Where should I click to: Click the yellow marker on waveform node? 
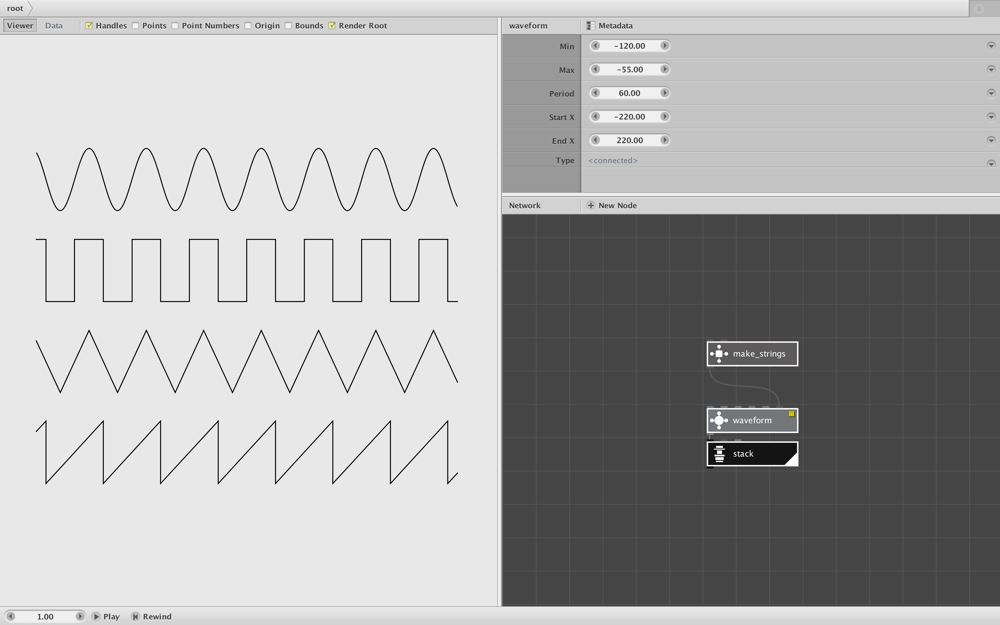(x=791, y=414)
